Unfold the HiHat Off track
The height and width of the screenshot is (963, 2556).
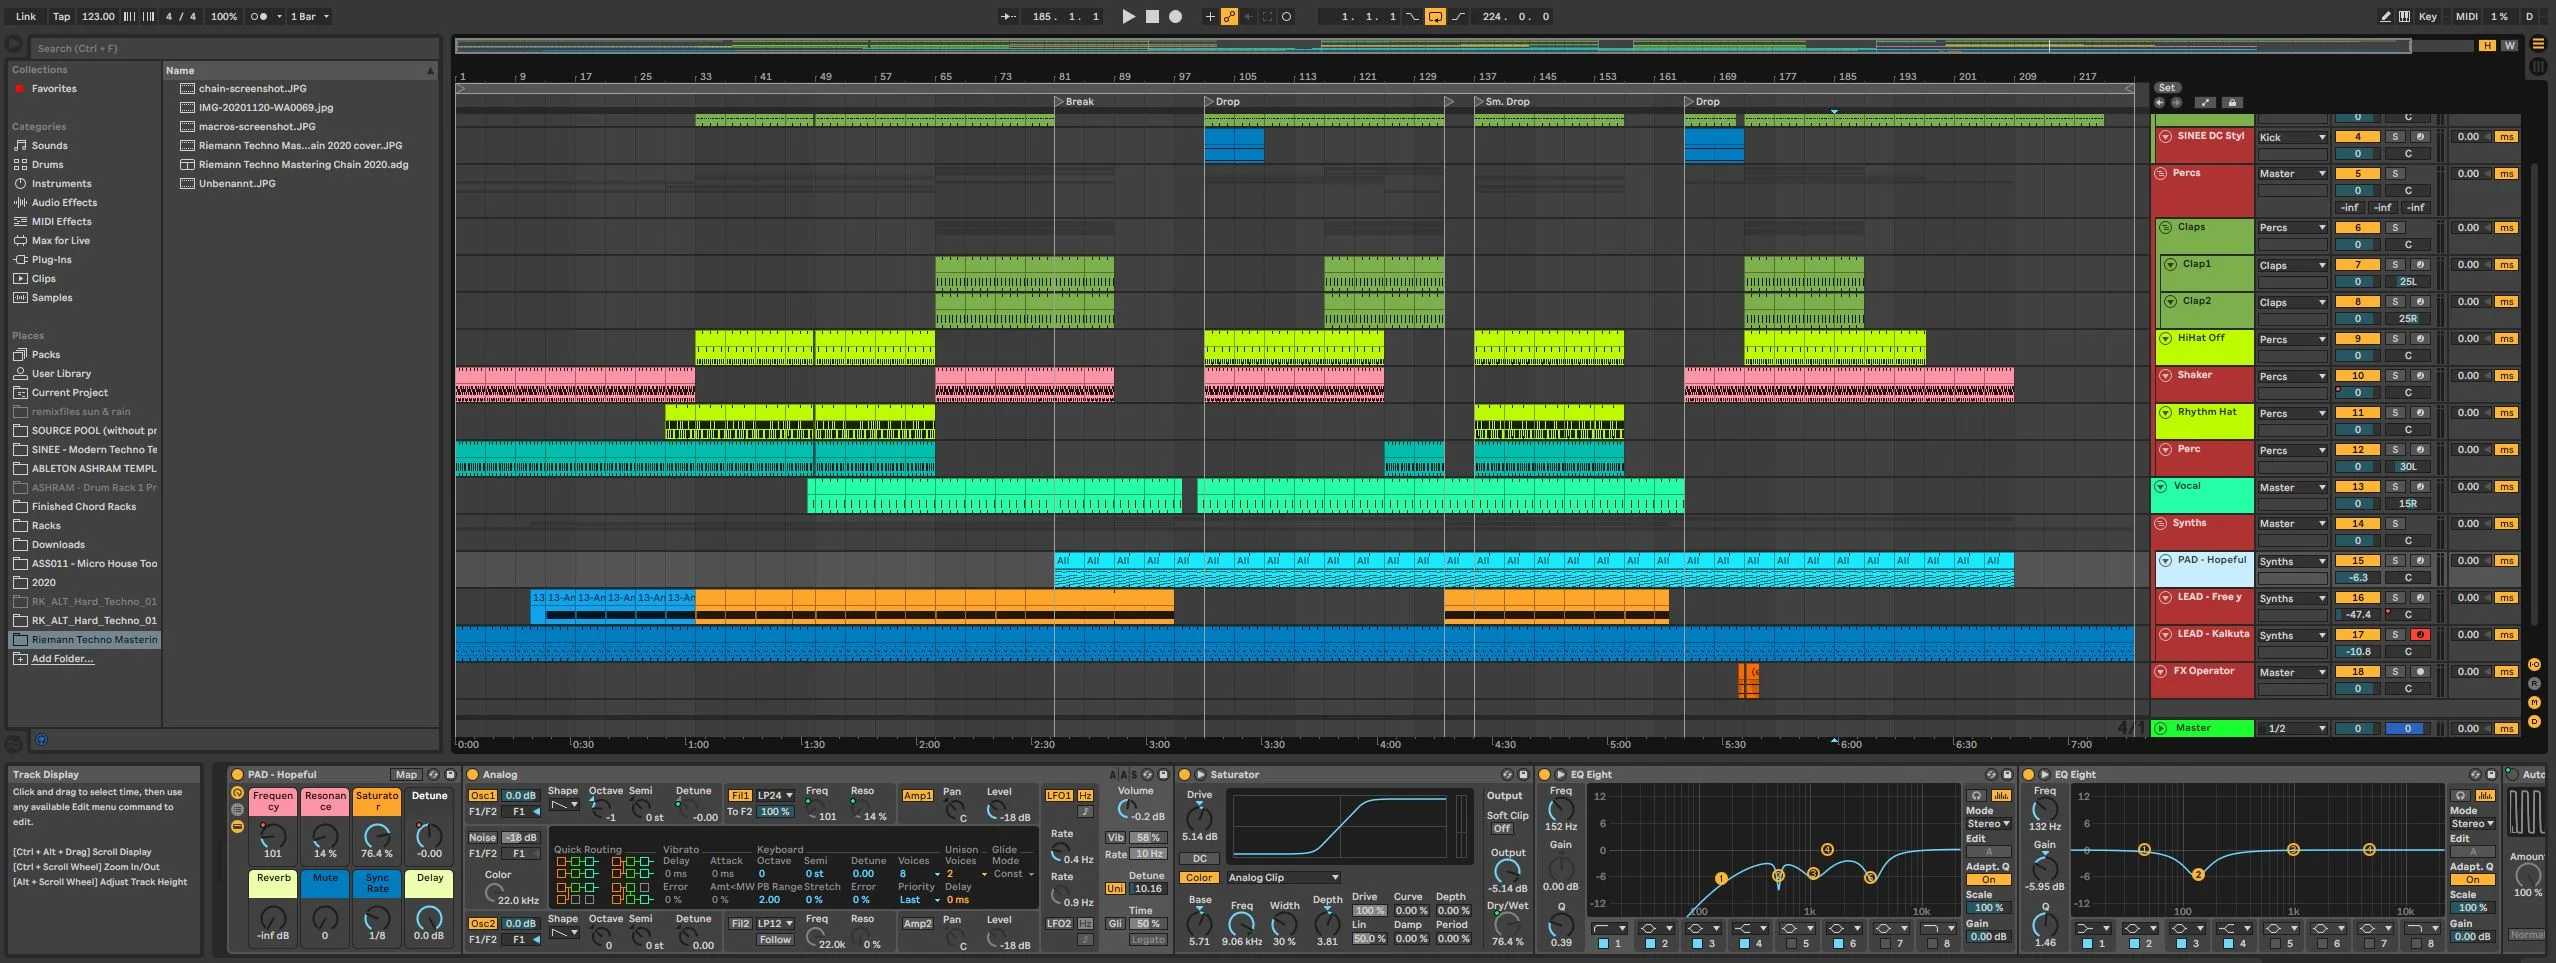(x=2165, y=339)
